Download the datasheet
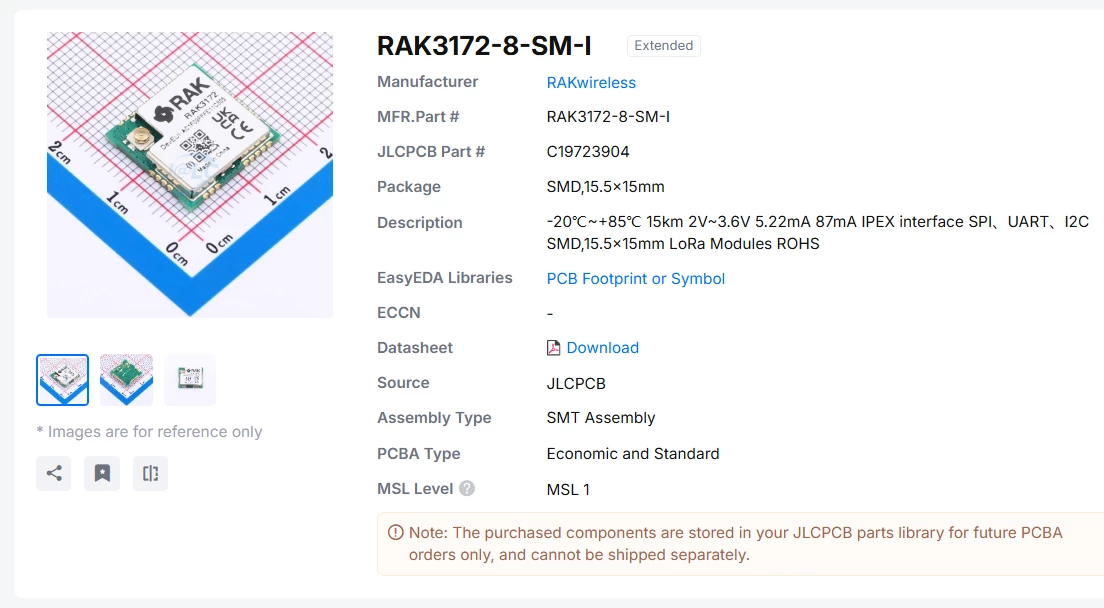This screenshot has width=1104, height=608. click(x=603, y=348)
